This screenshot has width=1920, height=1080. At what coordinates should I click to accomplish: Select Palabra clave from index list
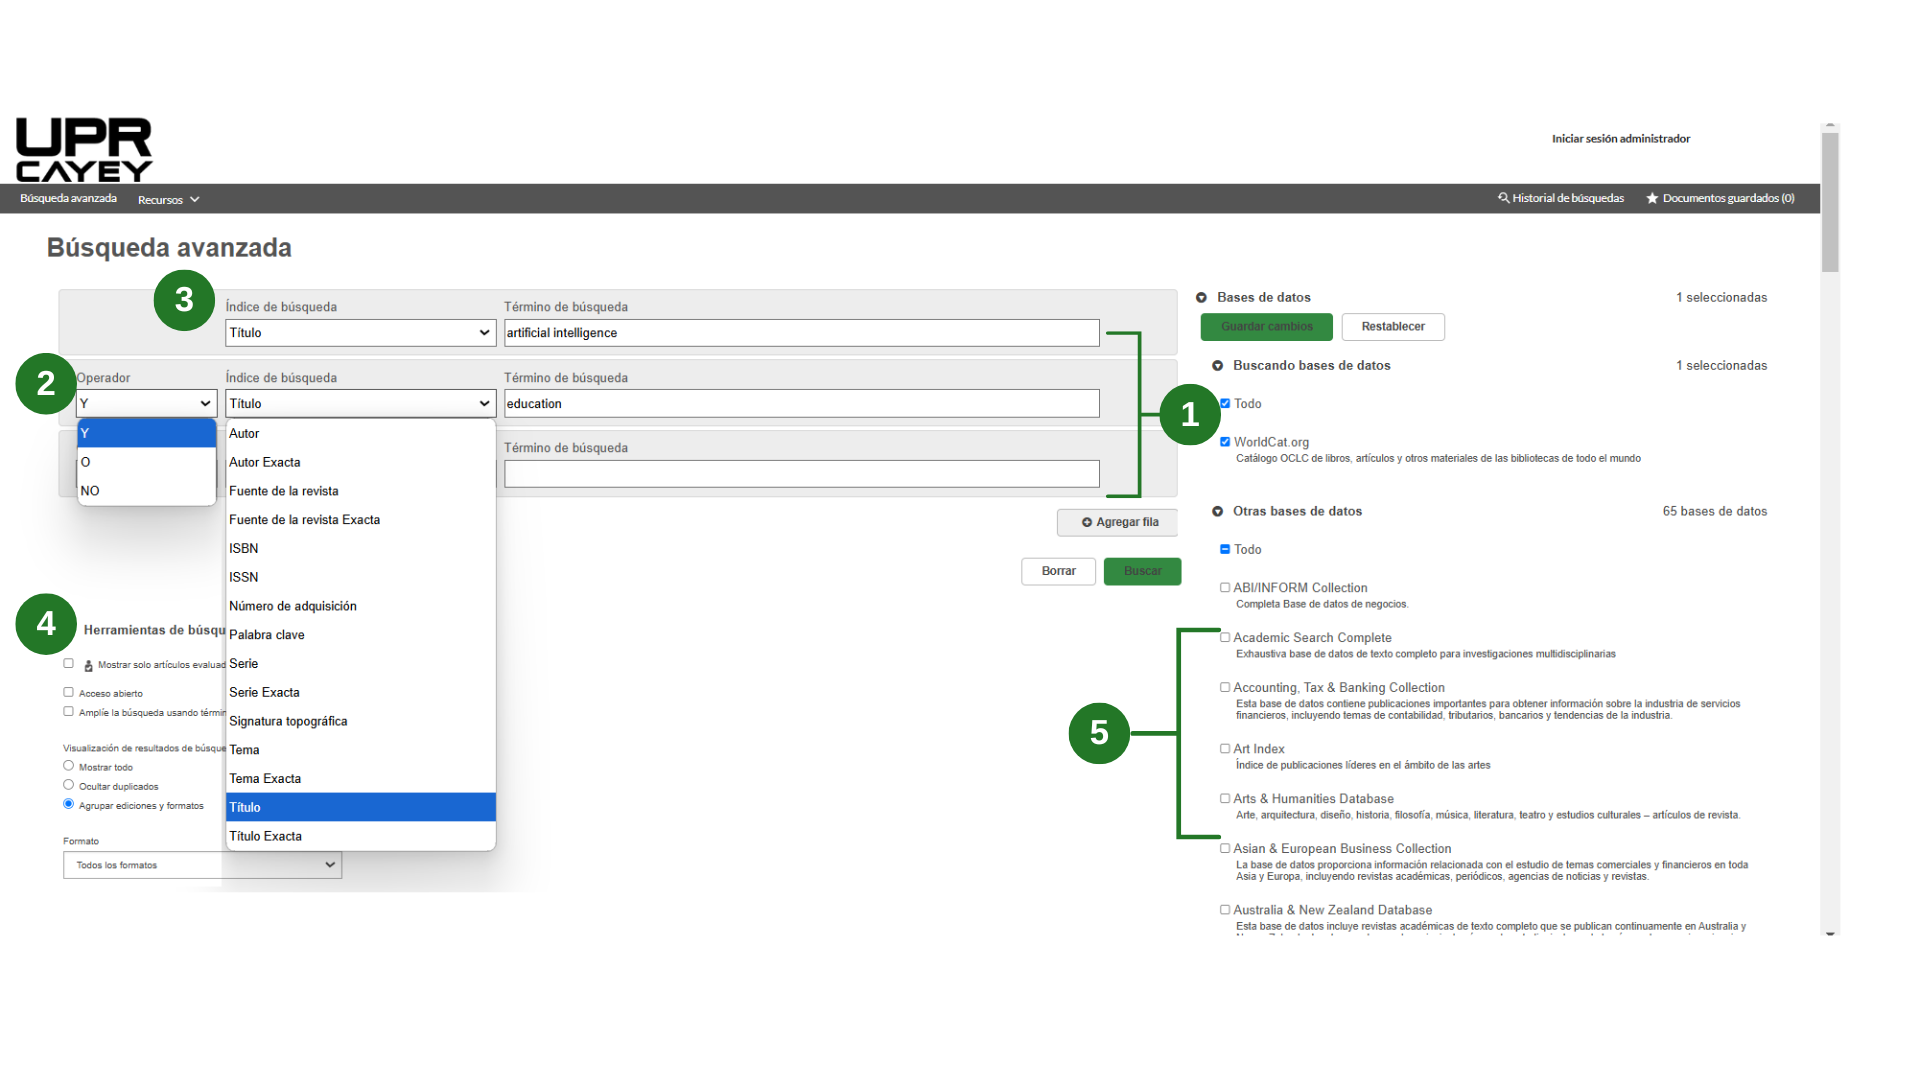(x=267, y=635)
